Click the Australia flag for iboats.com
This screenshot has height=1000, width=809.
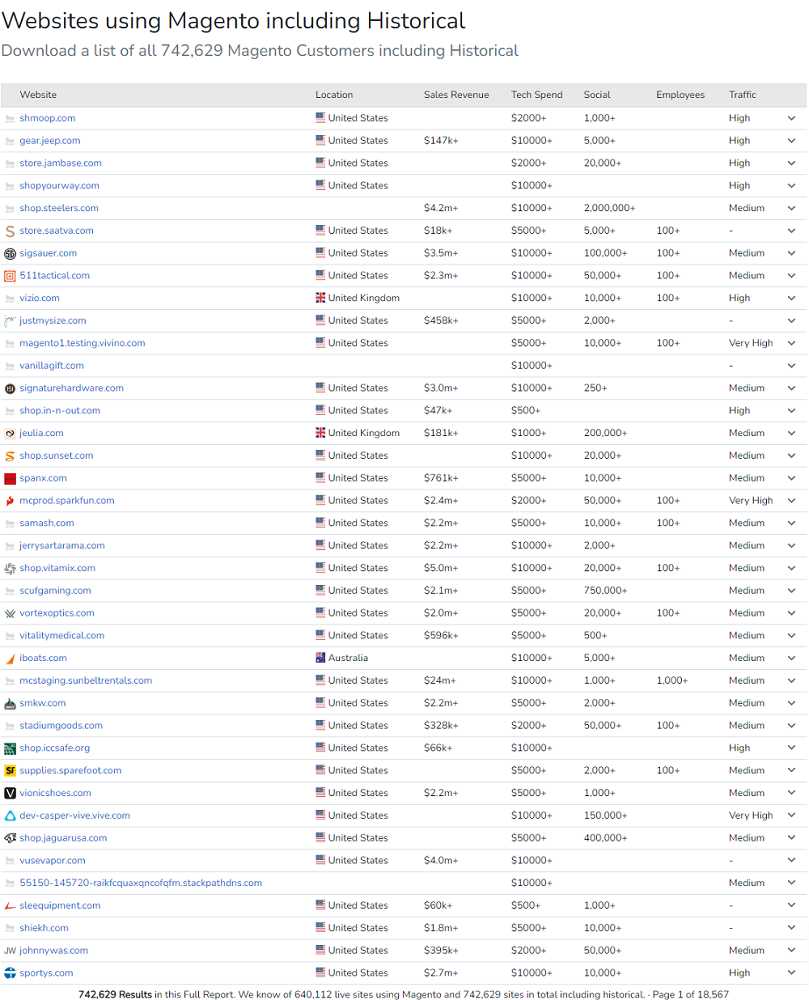pos(320,658)
